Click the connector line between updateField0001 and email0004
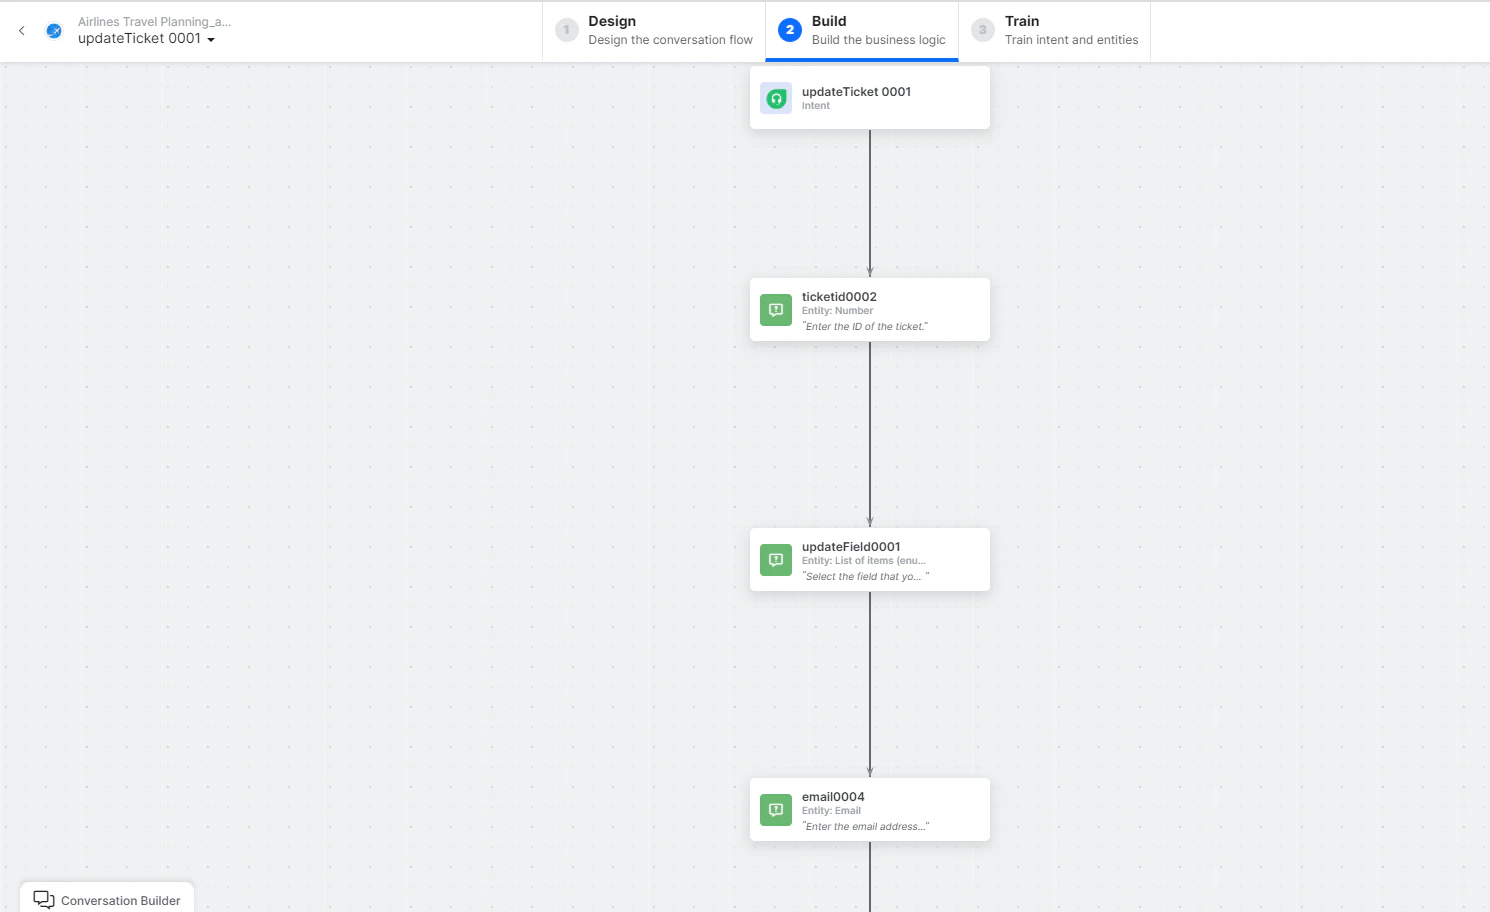 tap(869, 685)
